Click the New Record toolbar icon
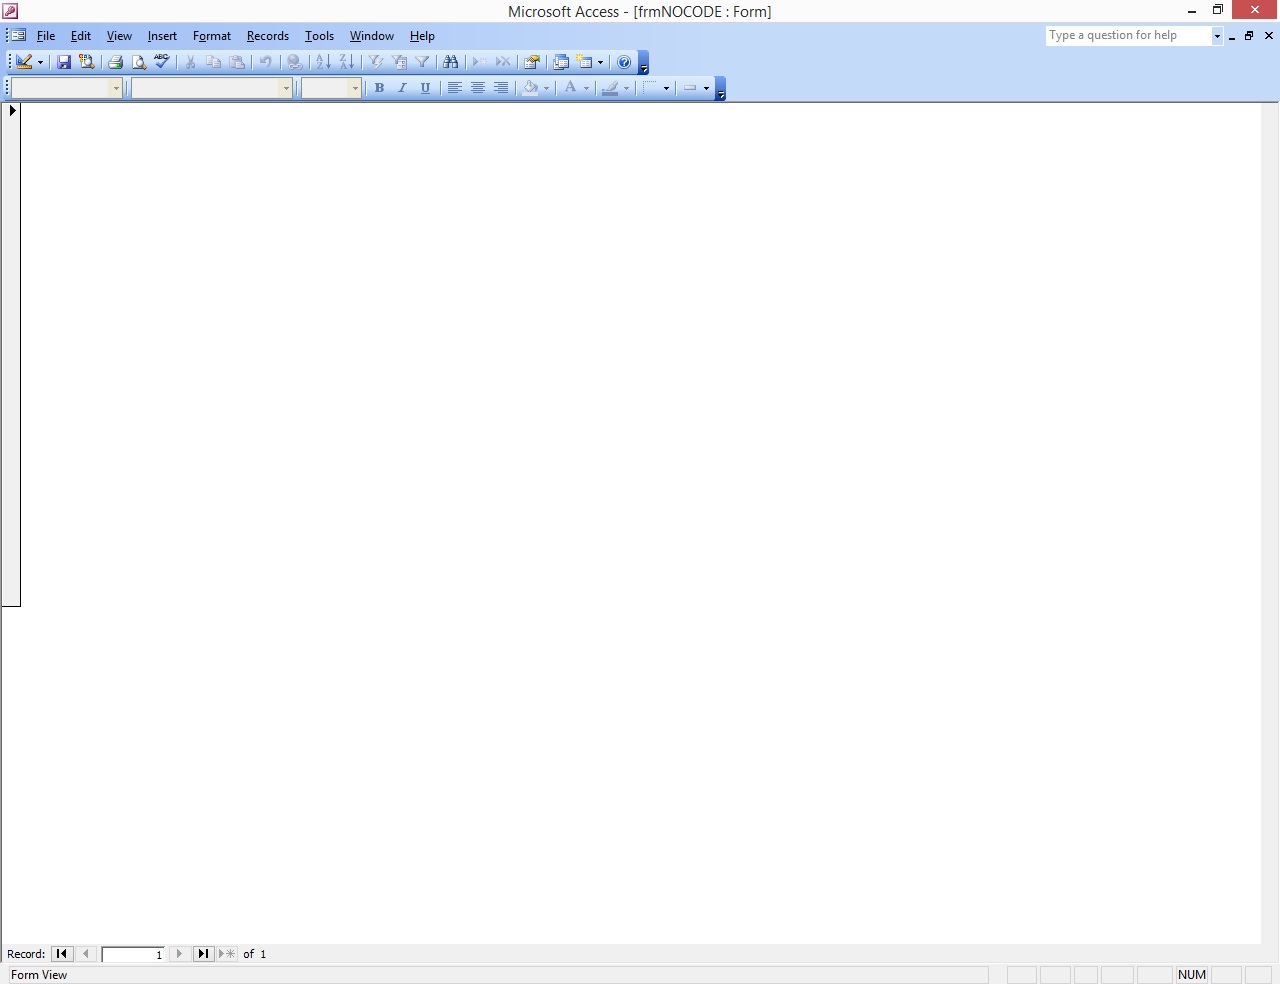Image resolution: width=1280 pixels, height=984 pixels. [479, 62]
